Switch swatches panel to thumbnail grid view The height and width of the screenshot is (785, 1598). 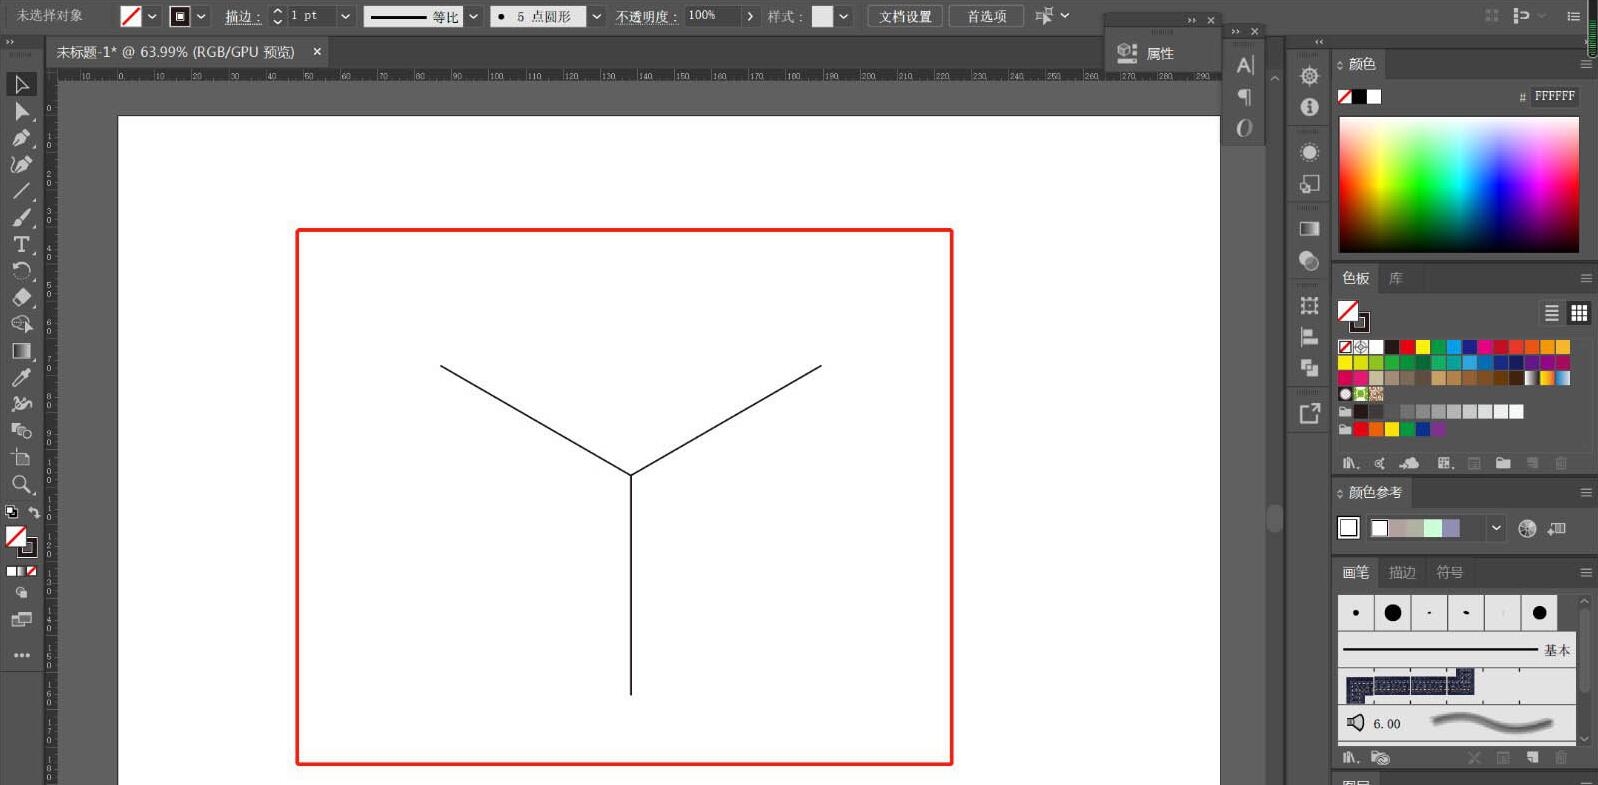tap(1579, 313)
